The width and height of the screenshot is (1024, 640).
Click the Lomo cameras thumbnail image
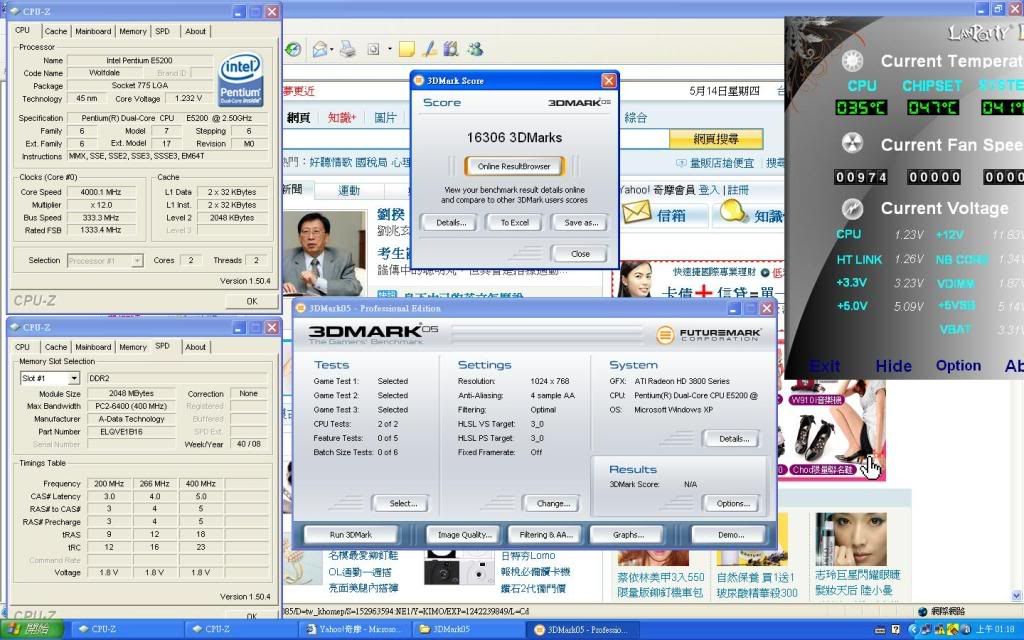pyautogui.click(x=459, y=568)
